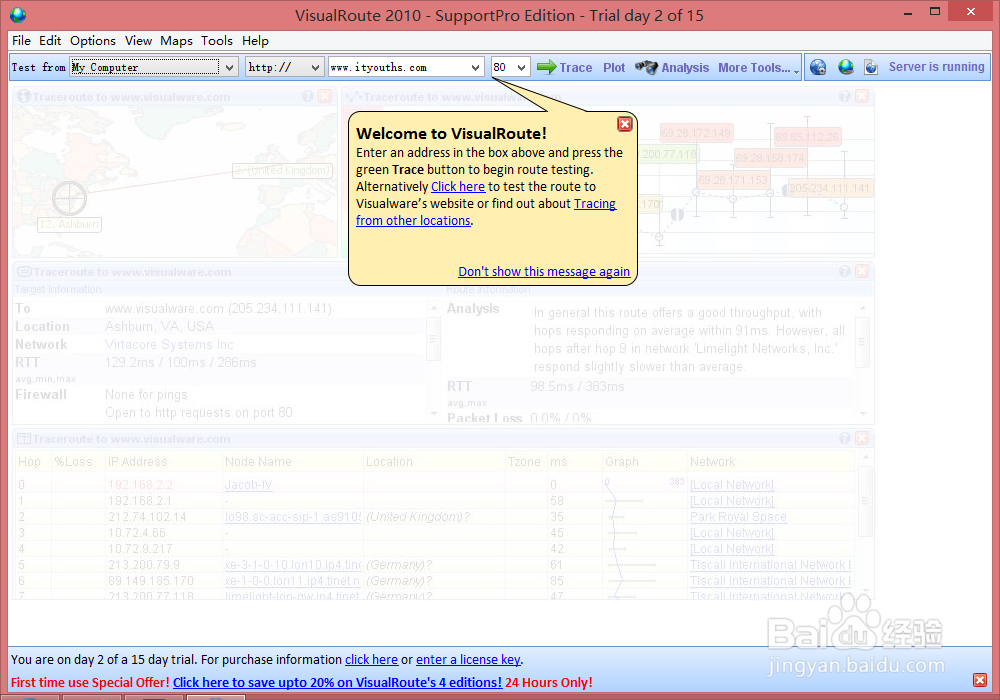The width and height of the screenshot is (1000, 700).
Task: Click the second globe icon in toolbar
Action: pos(846,67)
